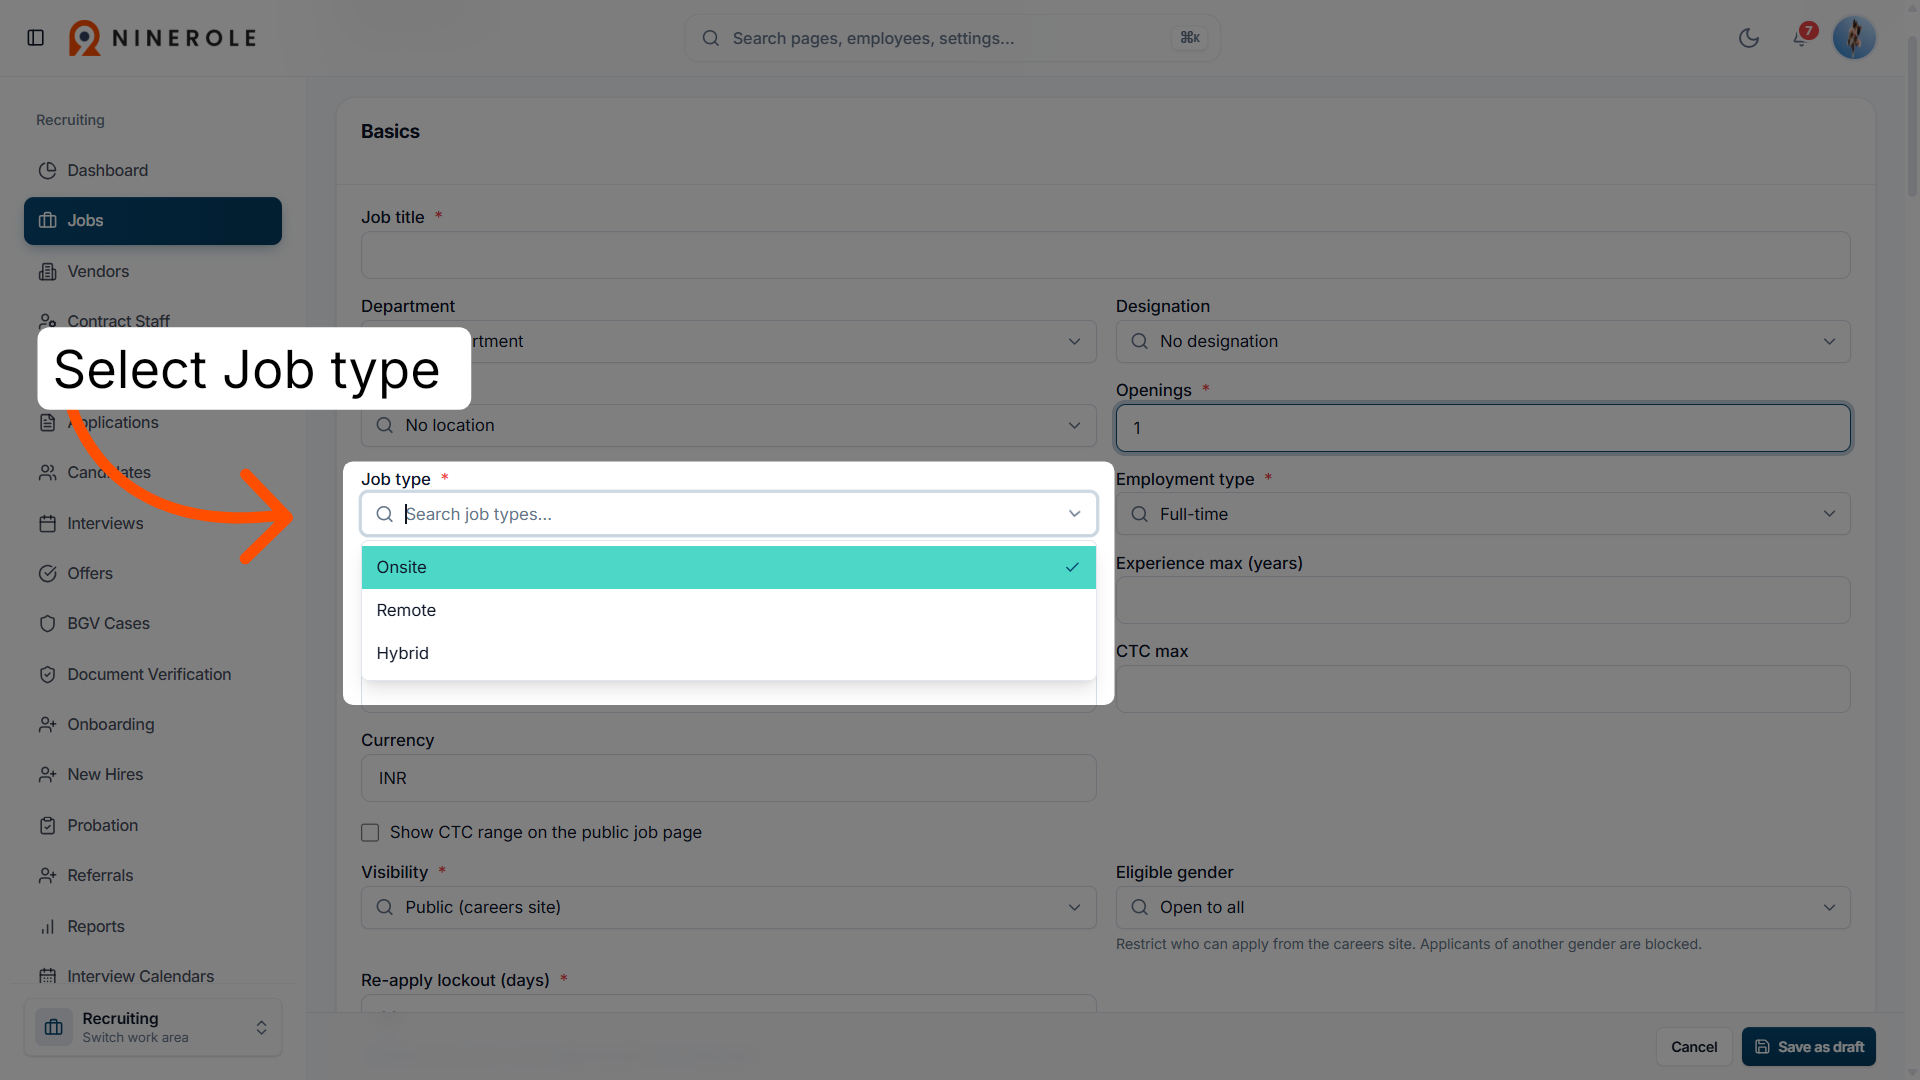Screen dimensions: 1920x1080
Task: Click Cancel button
Action: click(x=1694, y=1047)
